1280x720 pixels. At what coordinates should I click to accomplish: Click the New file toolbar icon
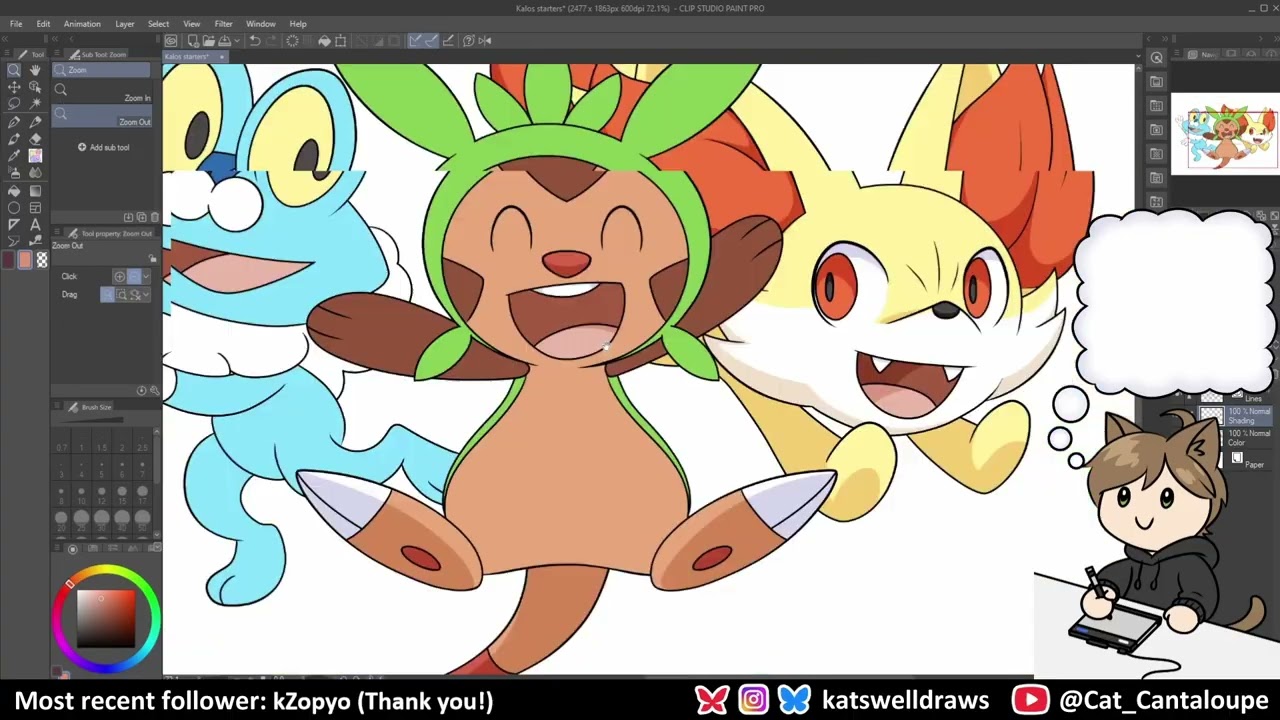[194, 41]
